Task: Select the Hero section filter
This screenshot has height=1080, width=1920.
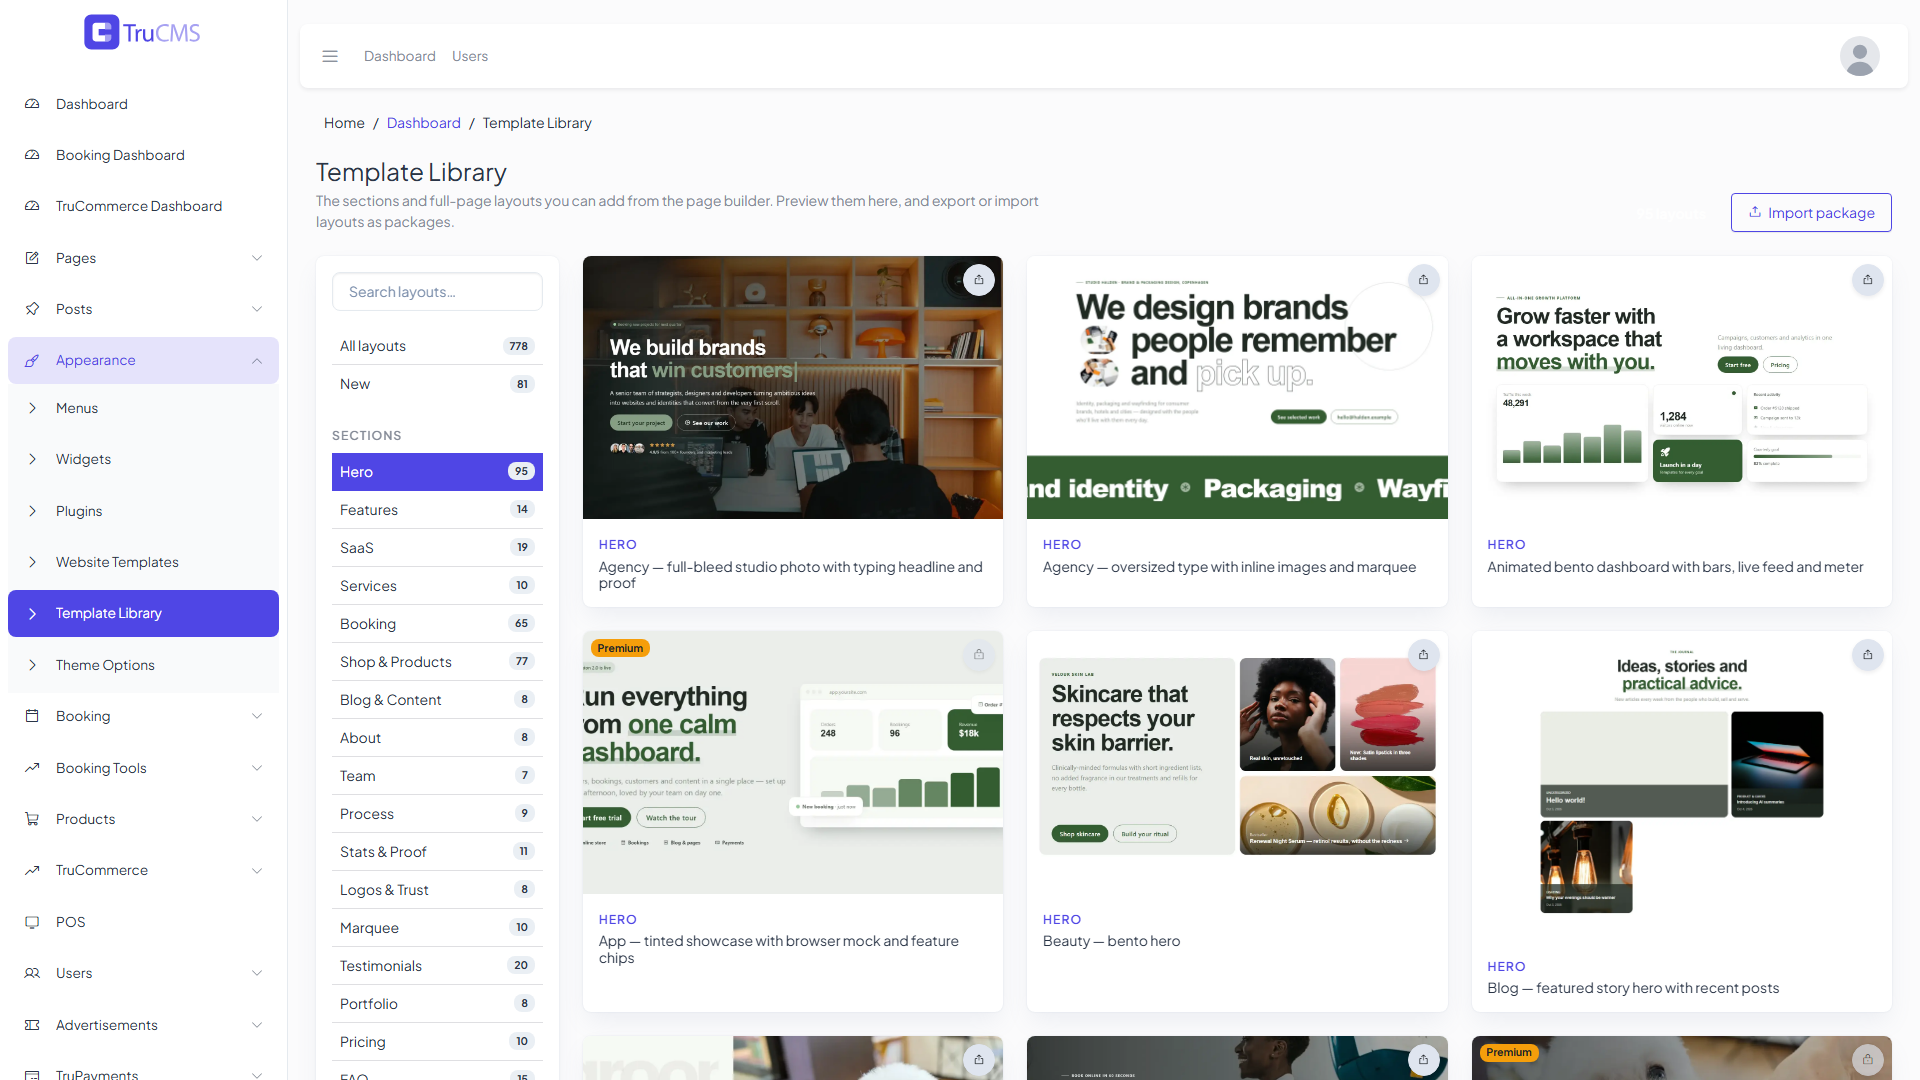Action: click(437, 472)
